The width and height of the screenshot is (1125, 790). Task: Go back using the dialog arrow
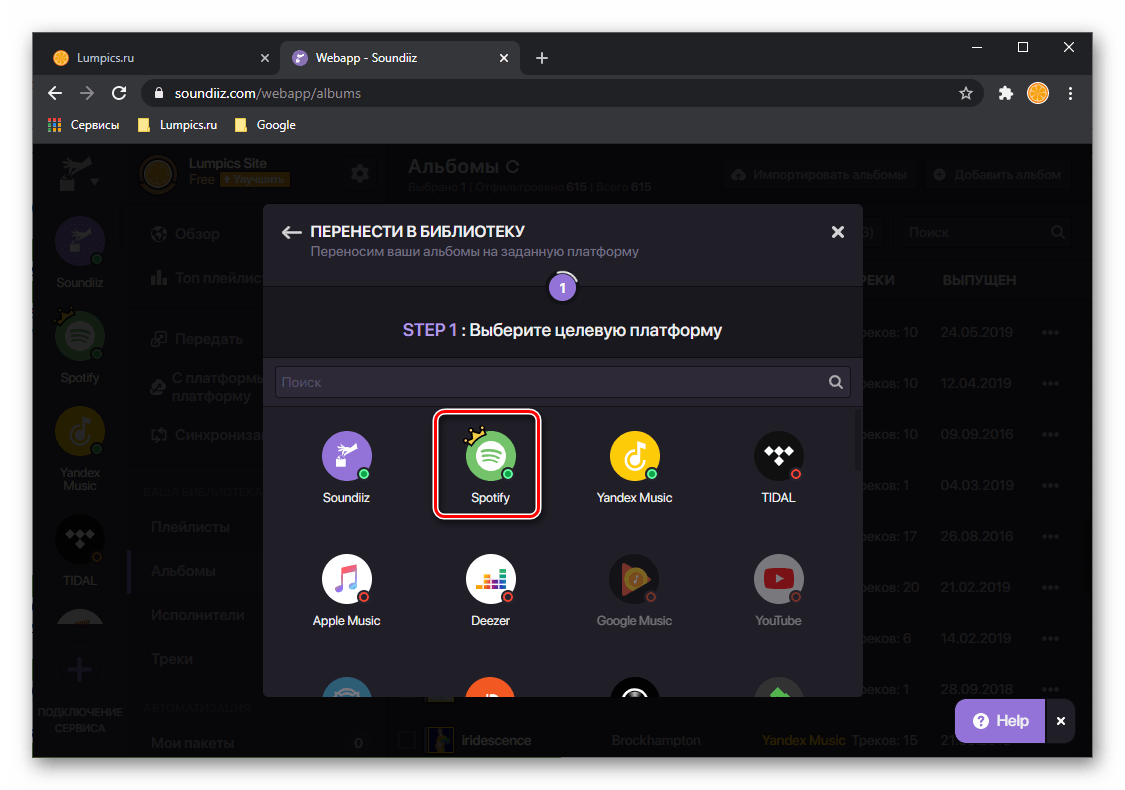(291, 232)
